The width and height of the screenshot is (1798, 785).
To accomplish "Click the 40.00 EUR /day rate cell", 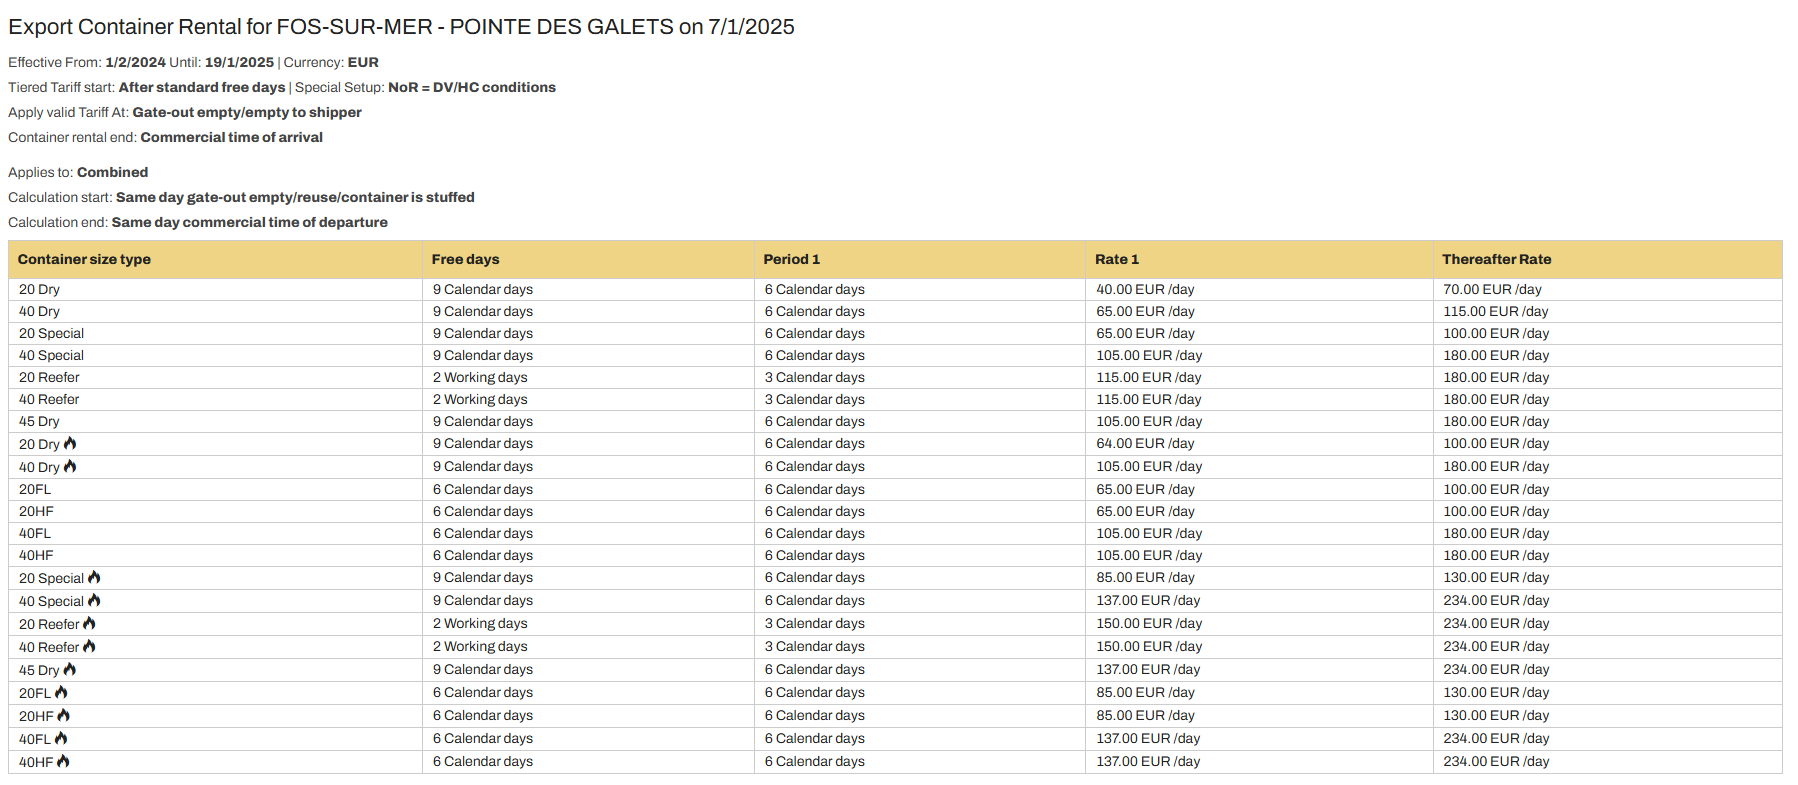I will [x=1145, y=289].
